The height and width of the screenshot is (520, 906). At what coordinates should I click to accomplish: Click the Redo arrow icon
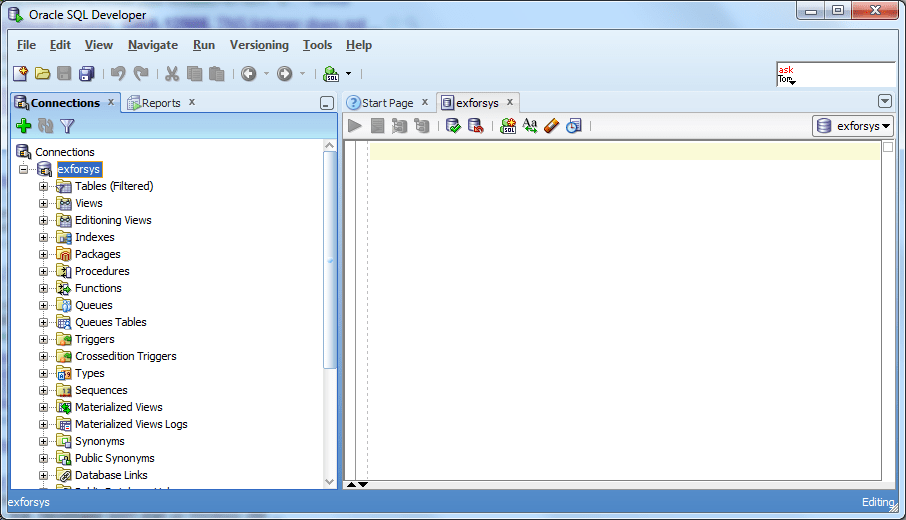[x=141, y=73]
